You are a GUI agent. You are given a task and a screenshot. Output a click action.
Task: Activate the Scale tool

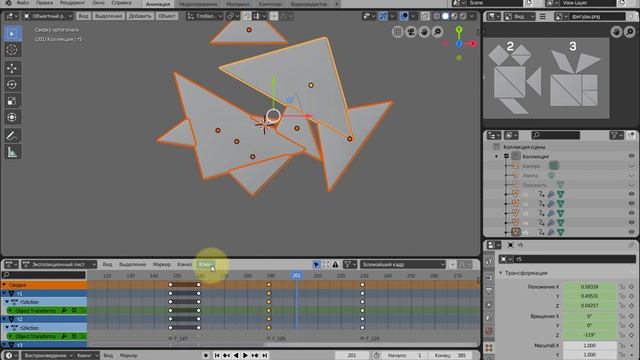tap(12, 101)
